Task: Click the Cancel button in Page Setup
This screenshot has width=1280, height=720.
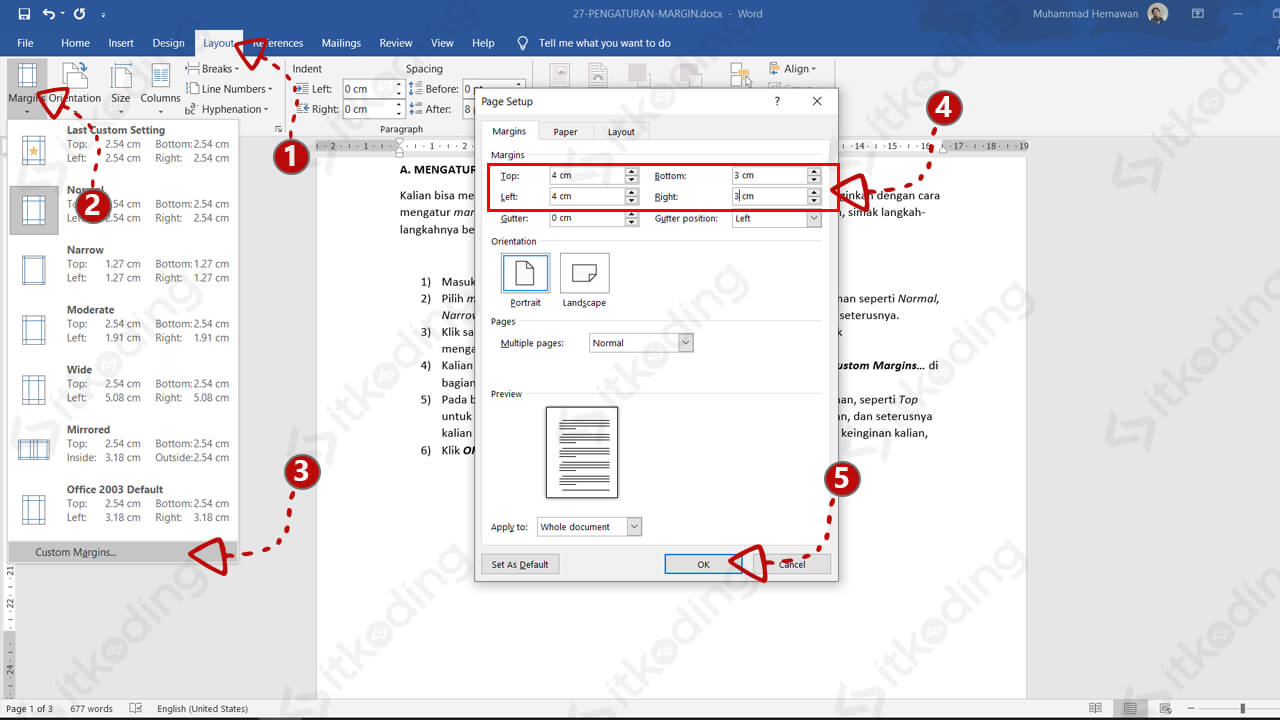Action: (792, 564)
